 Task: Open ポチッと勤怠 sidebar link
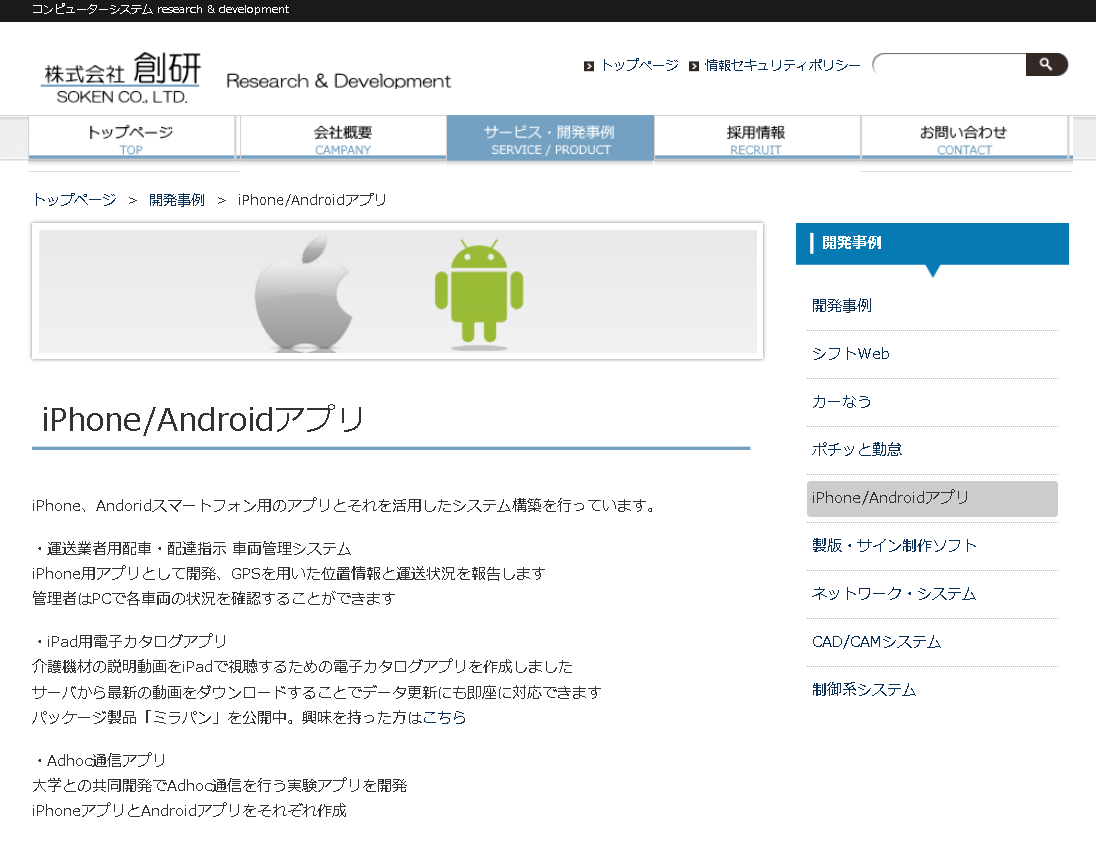(x=857, y=450)
